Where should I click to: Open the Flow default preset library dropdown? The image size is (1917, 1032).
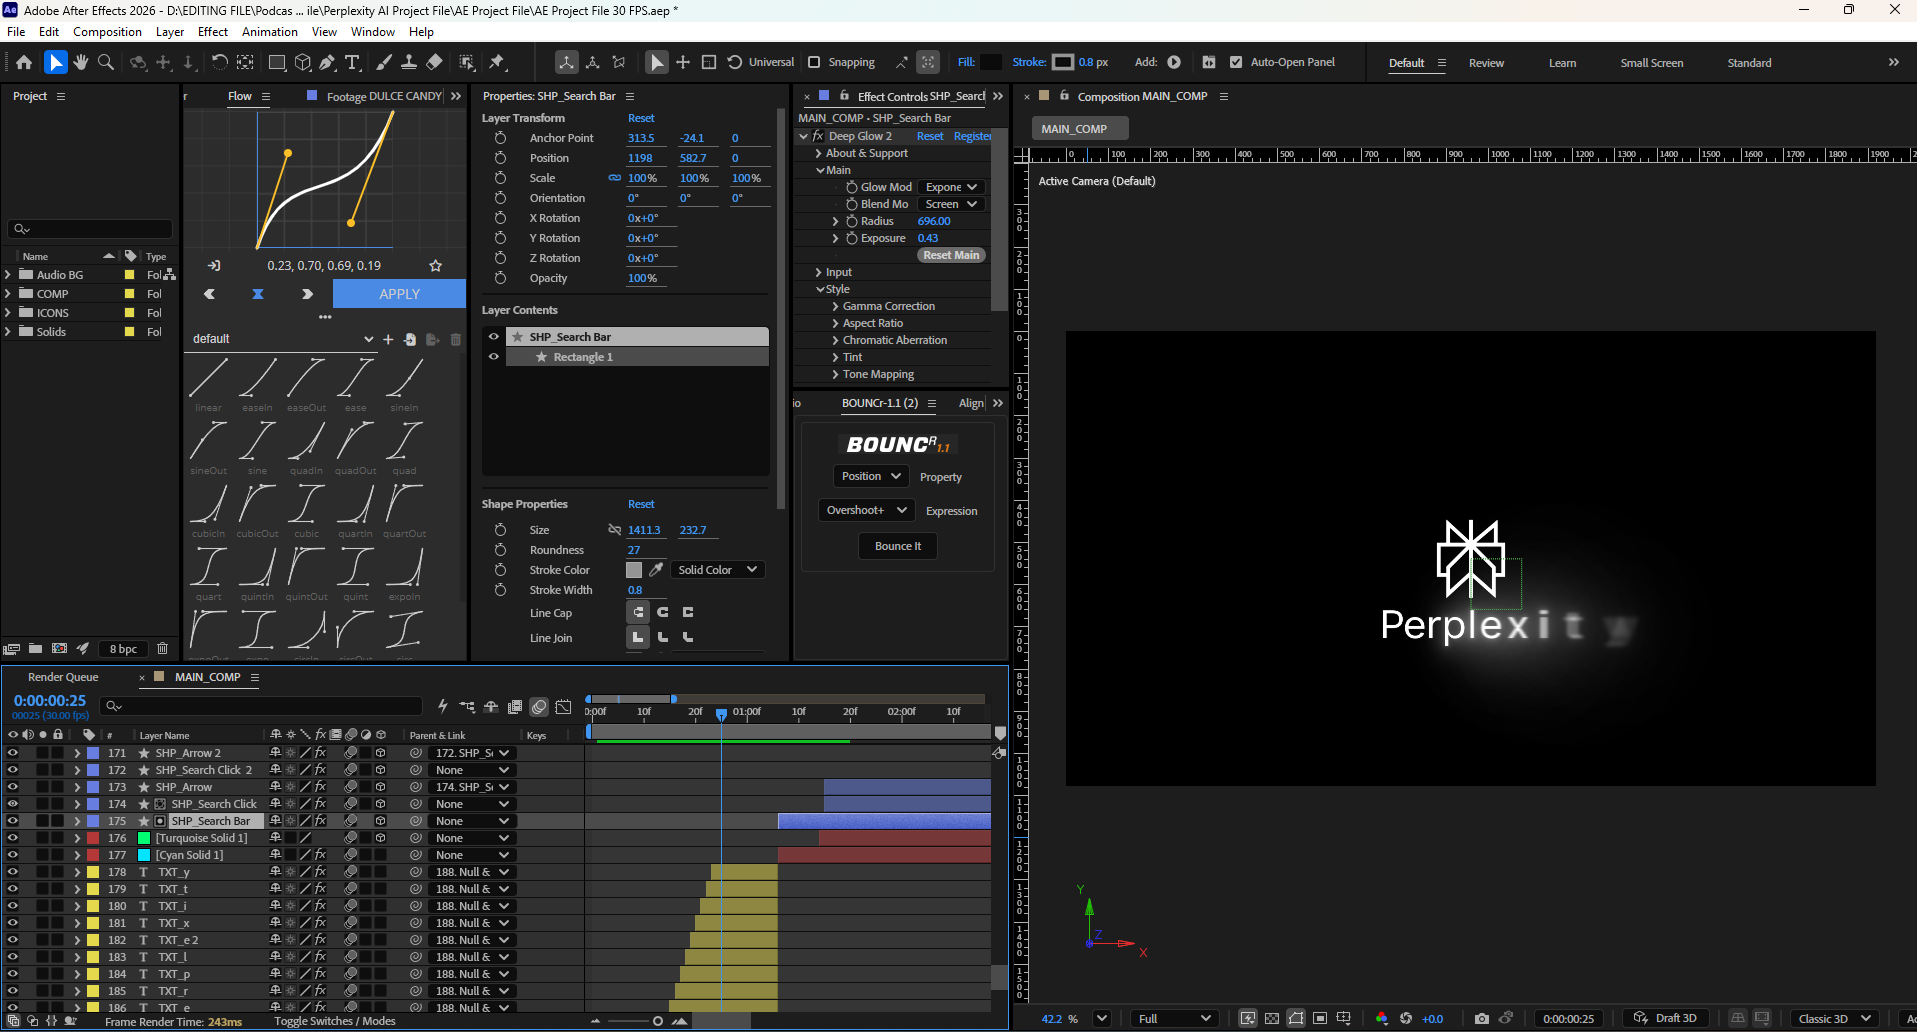282,339
